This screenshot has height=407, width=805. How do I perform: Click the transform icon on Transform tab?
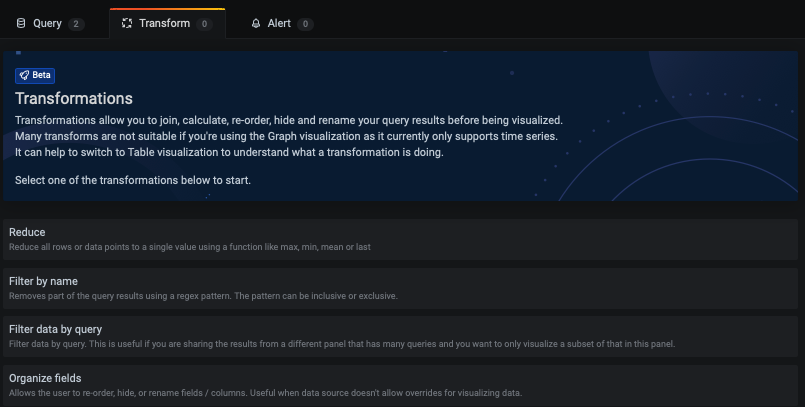[127, 23]
